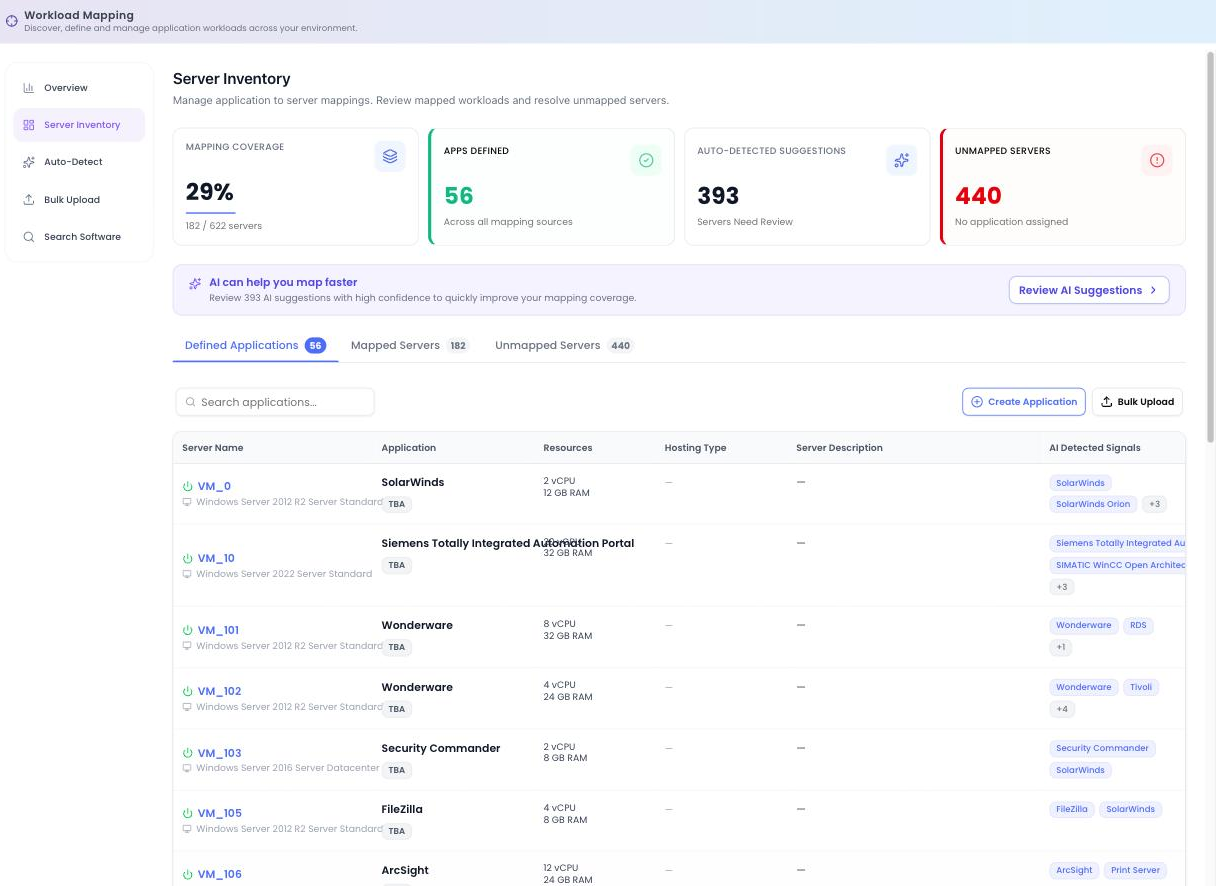Click the power status icon beside VM_106
The image size is (1216, 886).
point(187,874)
